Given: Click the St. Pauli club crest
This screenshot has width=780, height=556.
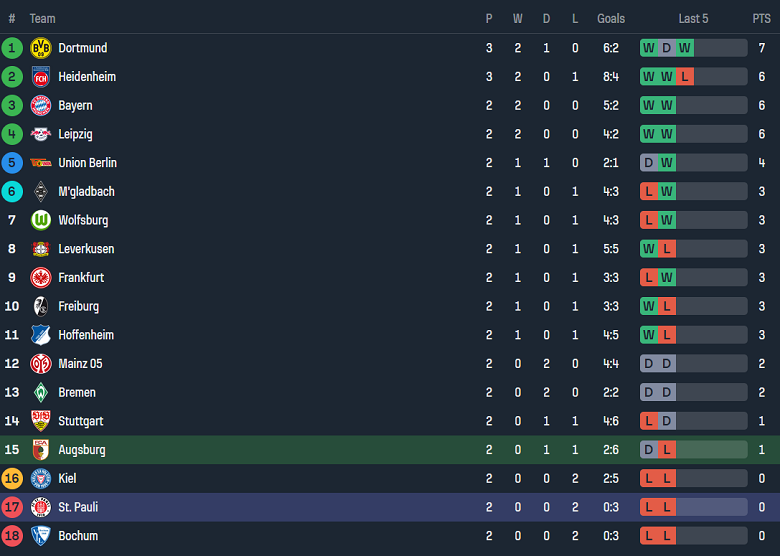Looking at the screenshot, I should tap(41, 507).
